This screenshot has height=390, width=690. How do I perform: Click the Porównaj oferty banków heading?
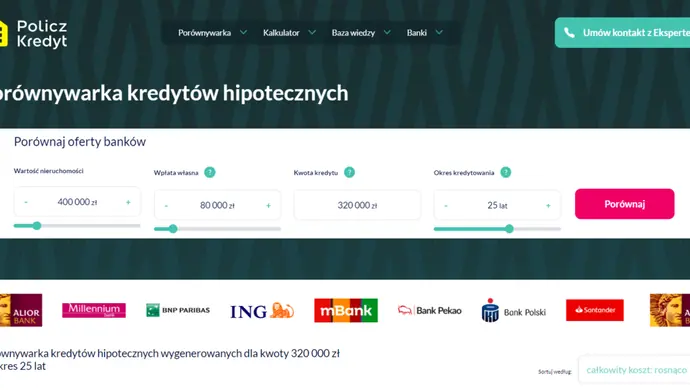80,142
